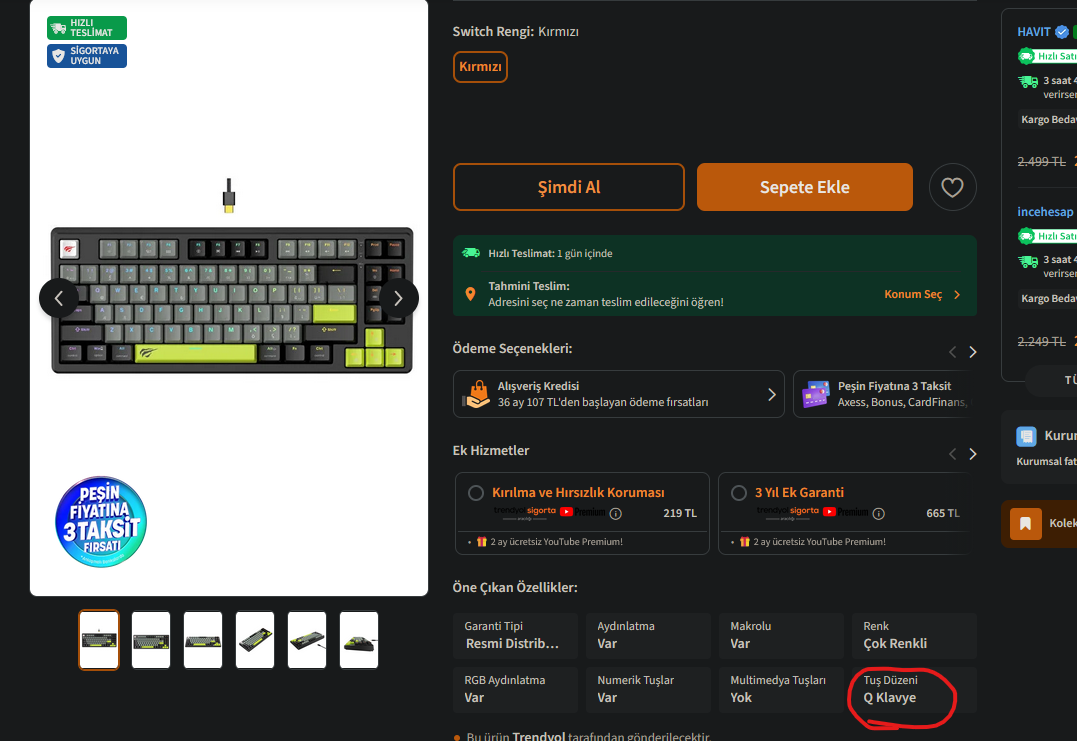The image size is (1077, 741).
Task: Open the Alışveriş Kredisi payment option chevron
Action: pos(771,394)
